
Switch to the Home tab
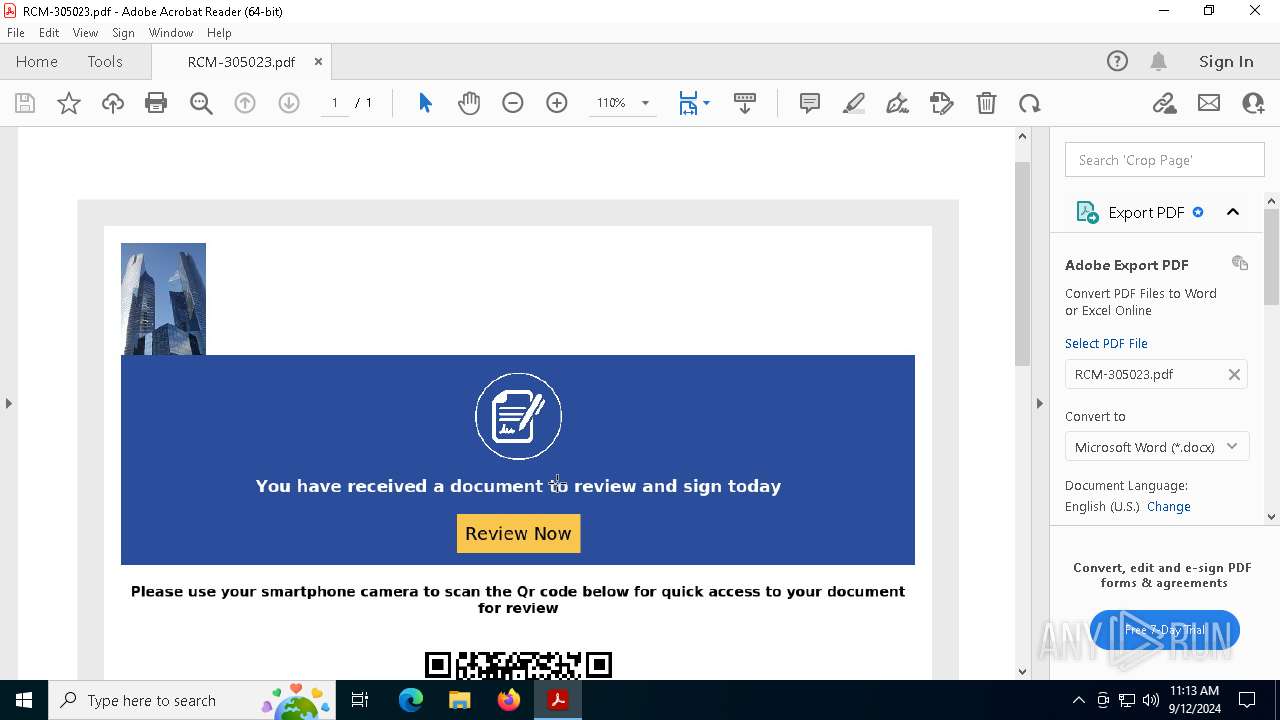coord(37,61)
